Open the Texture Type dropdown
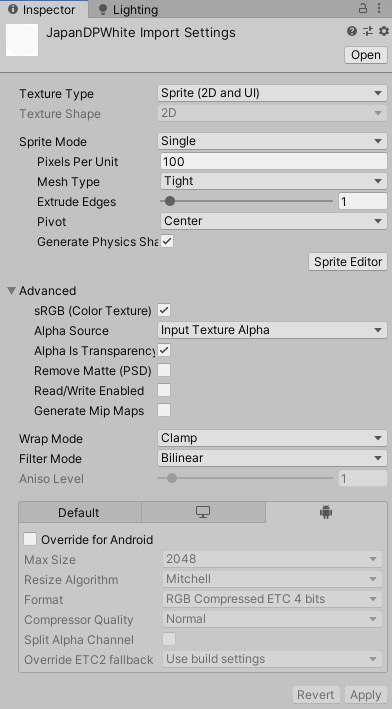This screenshot has width=392, height=709. pyautogui.click(x=272, y=94)
